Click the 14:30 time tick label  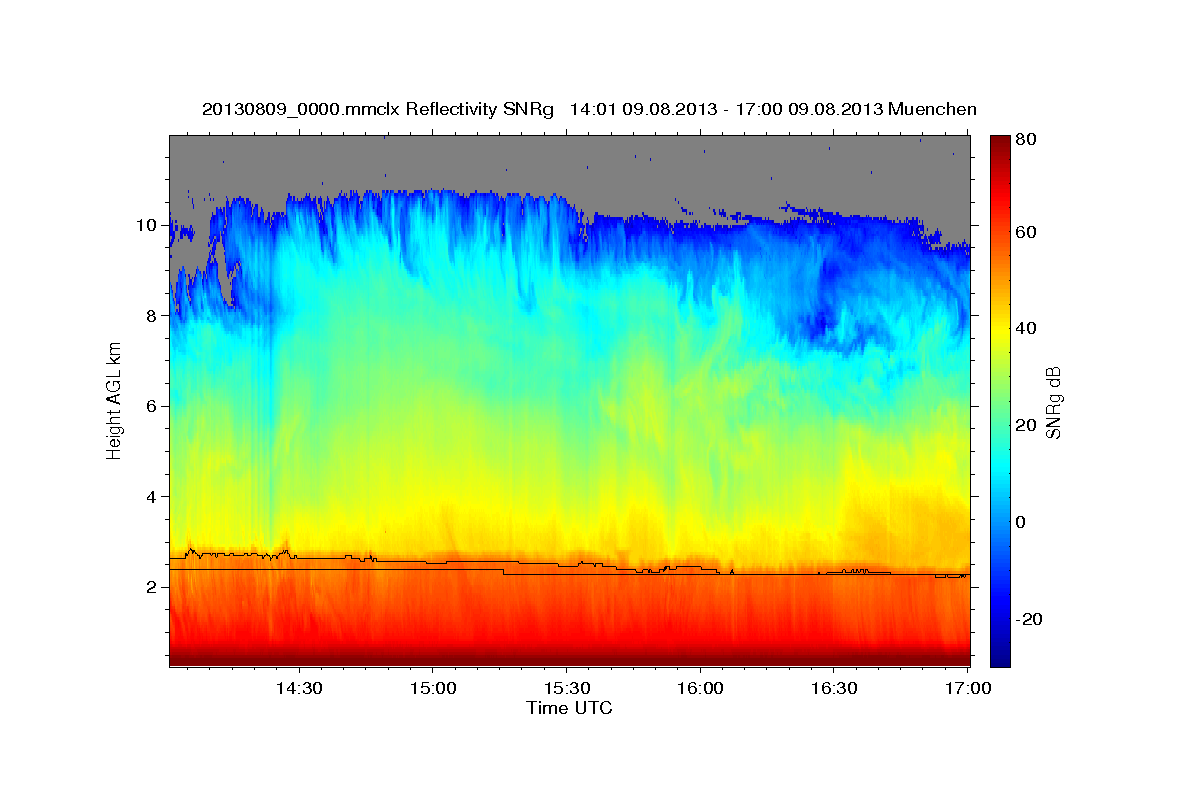click(298, 688)
